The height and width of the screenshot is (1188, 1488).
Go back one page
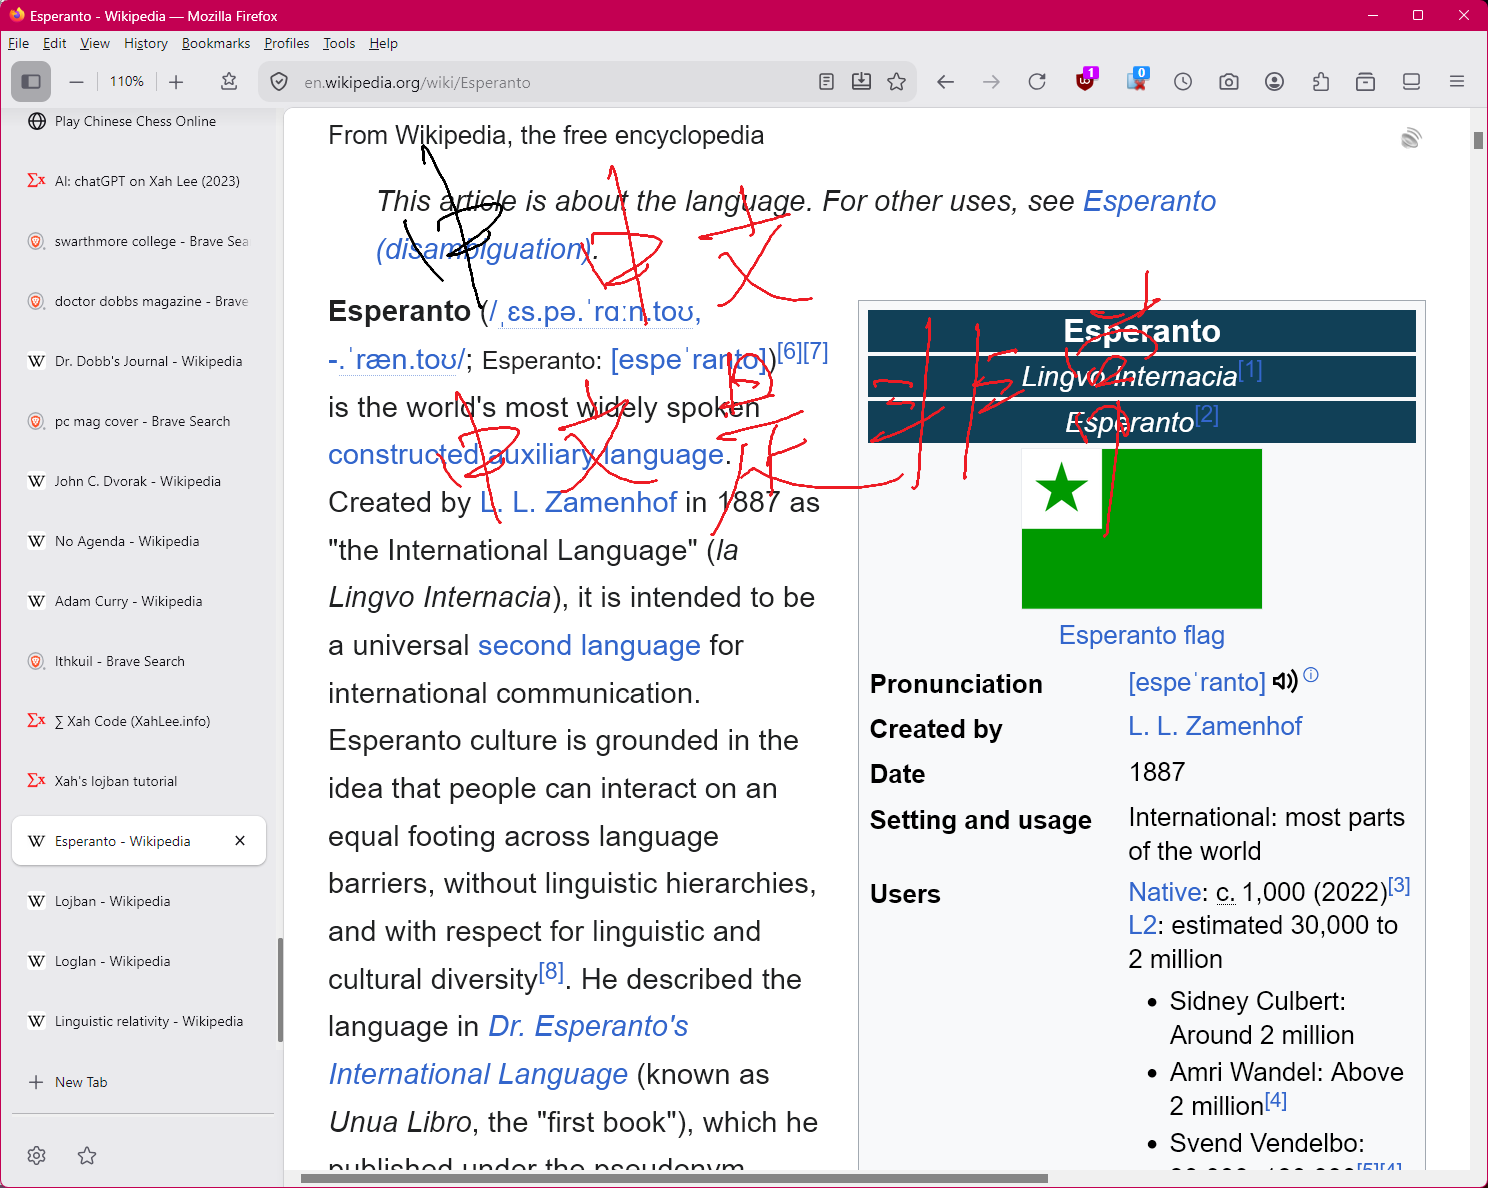point(945,82)
